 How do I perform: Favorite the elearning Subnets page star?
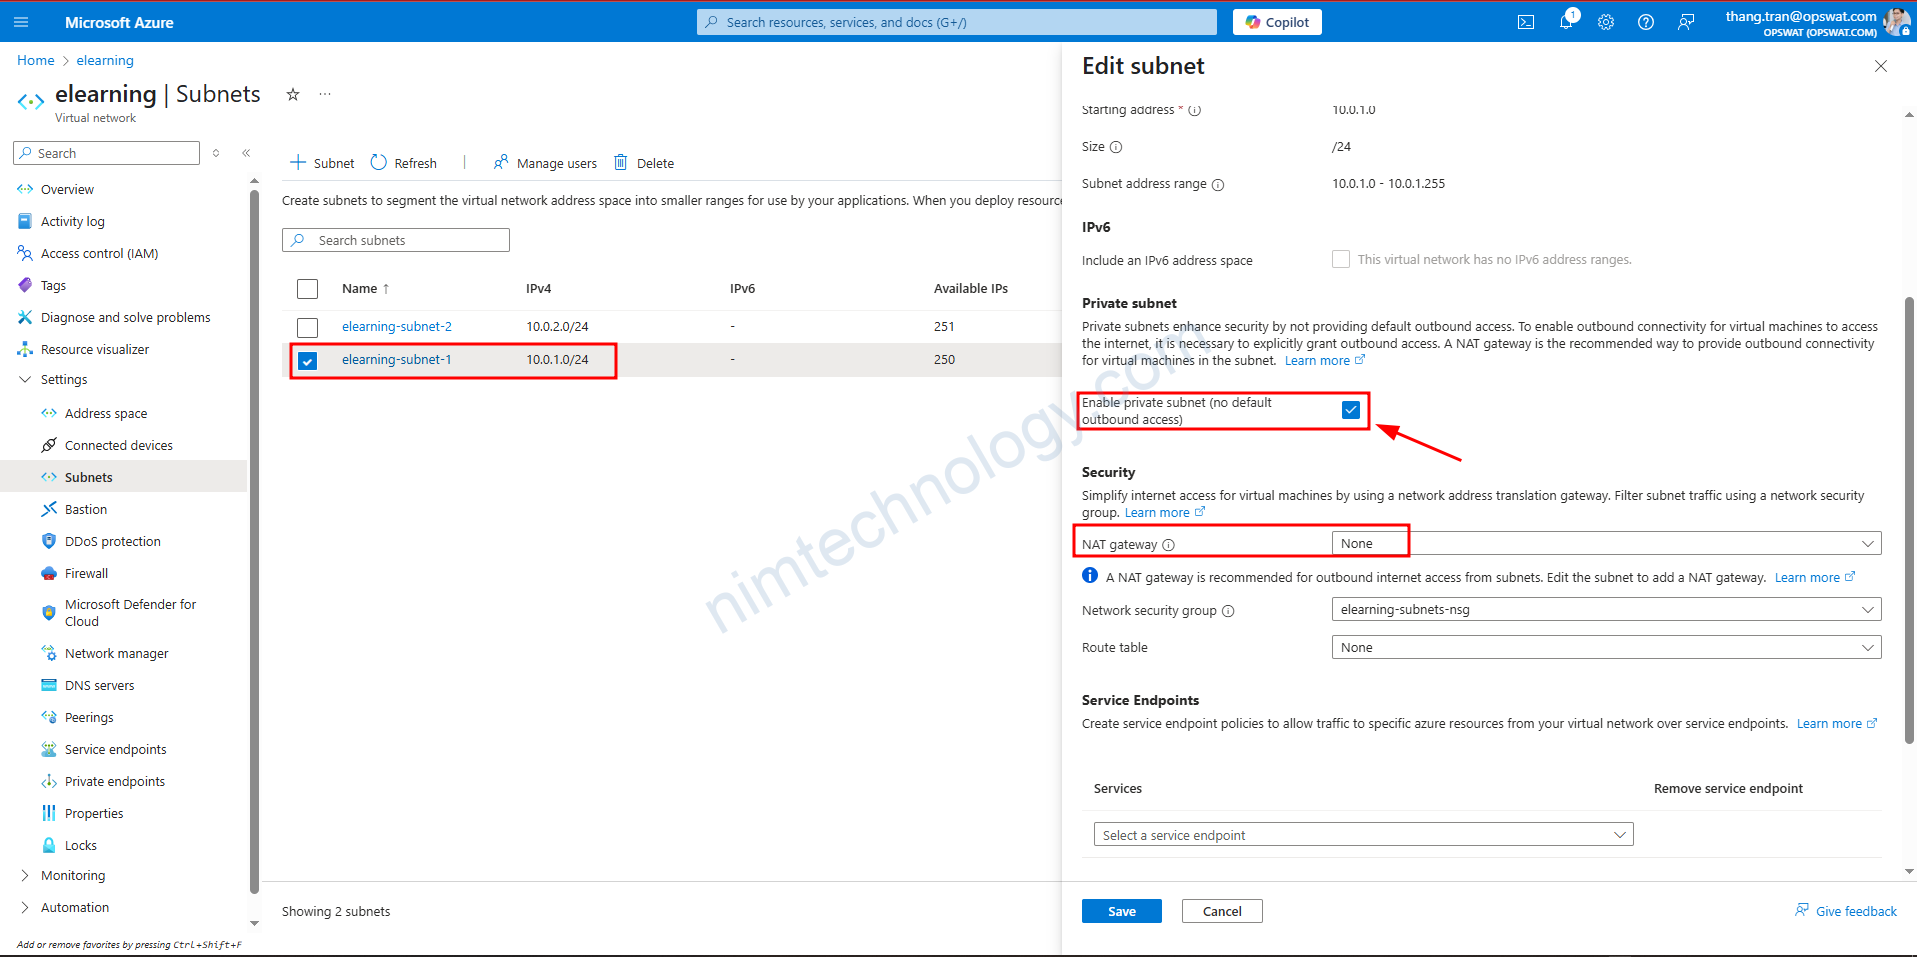coord(293,94)
